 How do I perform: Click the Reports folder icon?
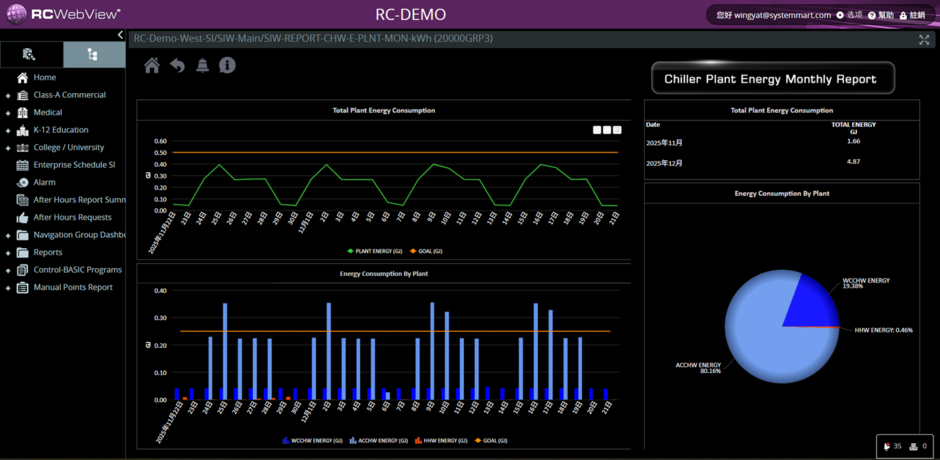[23, 252]
